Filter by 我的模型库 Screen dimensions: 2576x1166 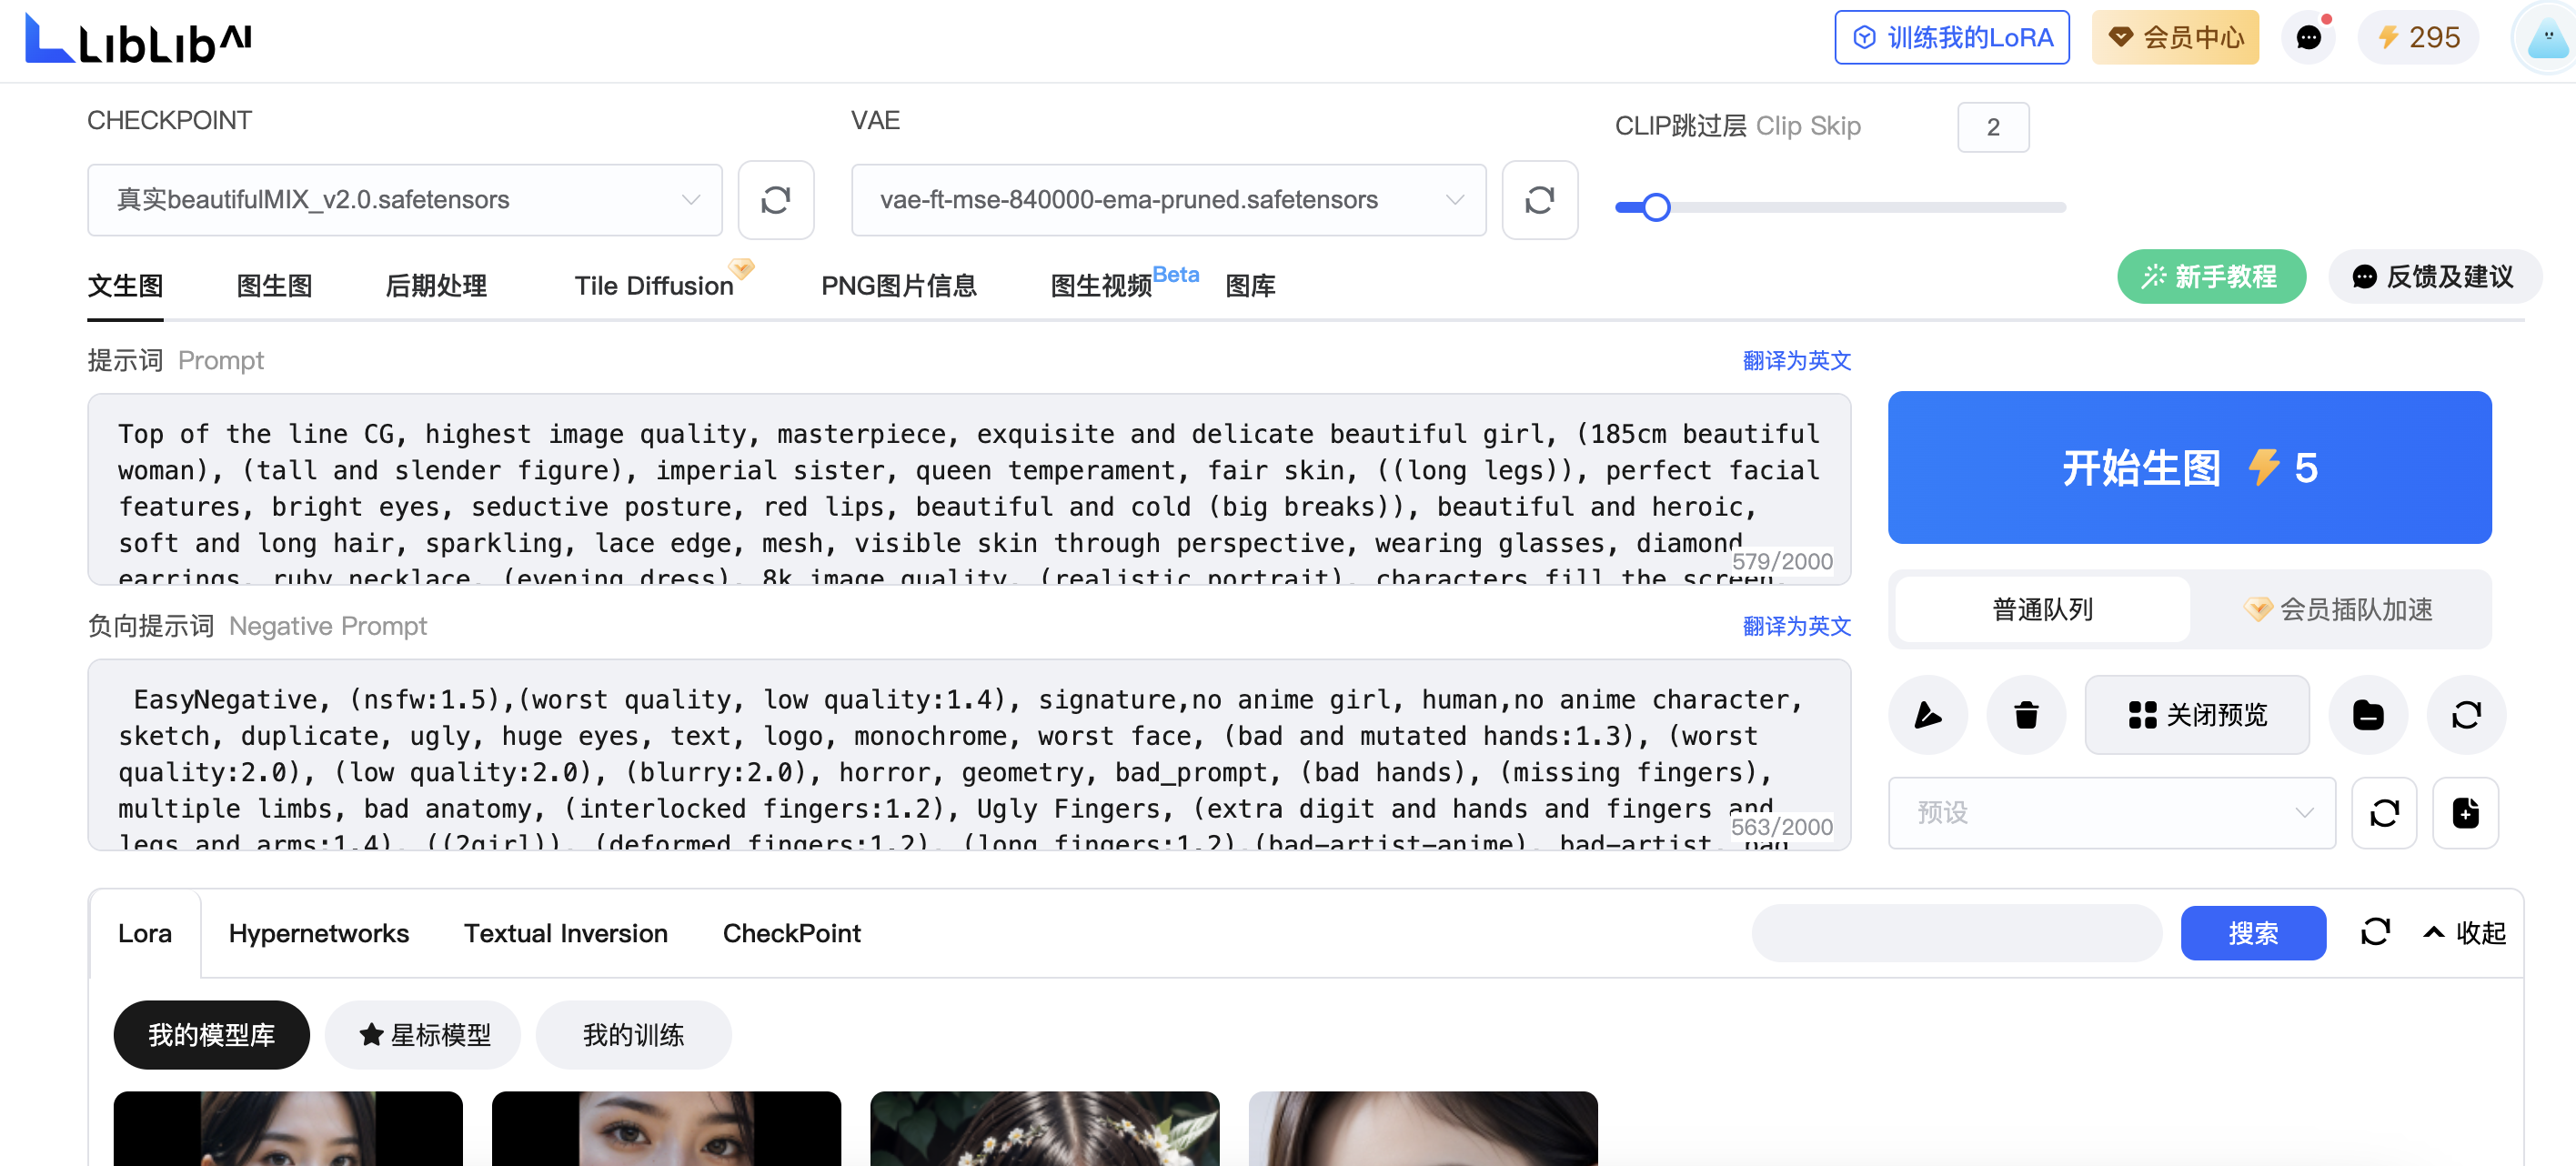tap(211, 1034)
